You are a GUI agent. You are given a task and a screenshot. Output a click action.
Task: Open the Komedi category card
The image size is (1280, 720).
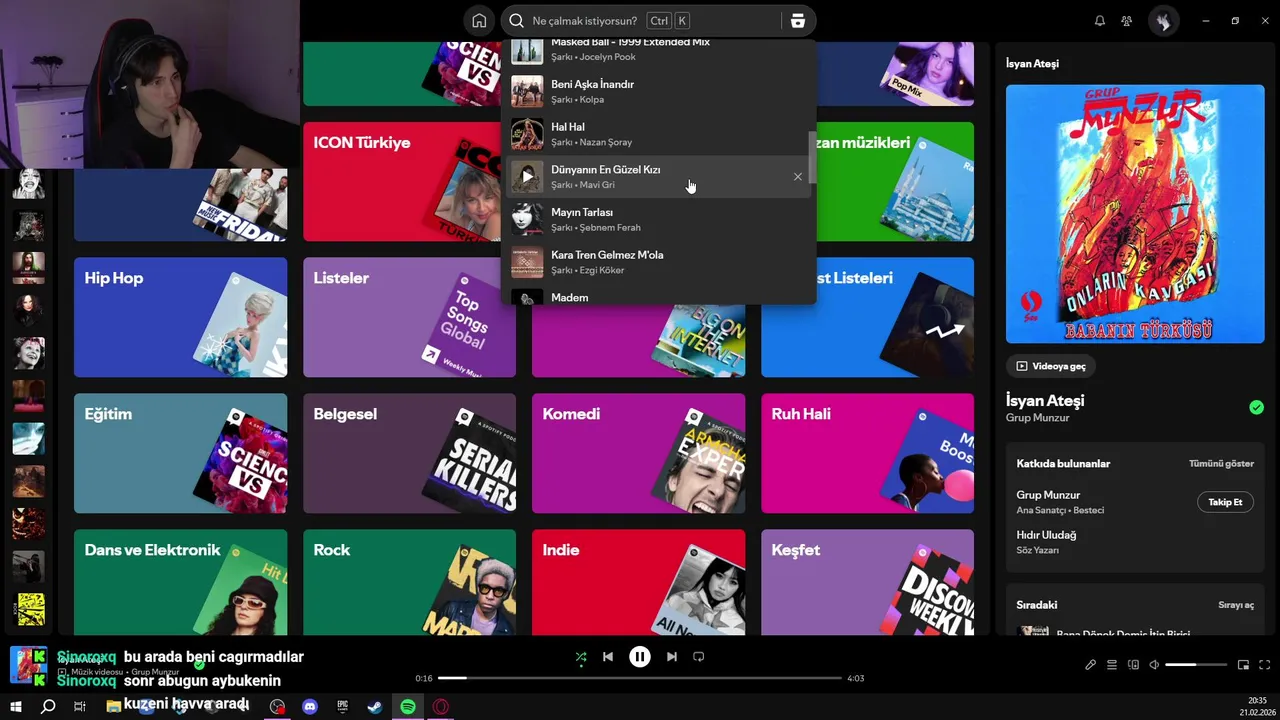tap(638, 453)
